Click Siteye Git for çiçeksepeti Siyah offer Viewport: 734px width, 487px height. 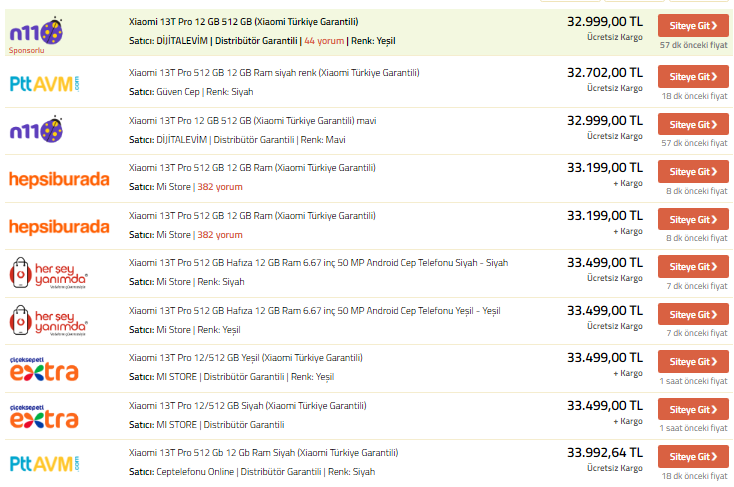coord(693,409)
